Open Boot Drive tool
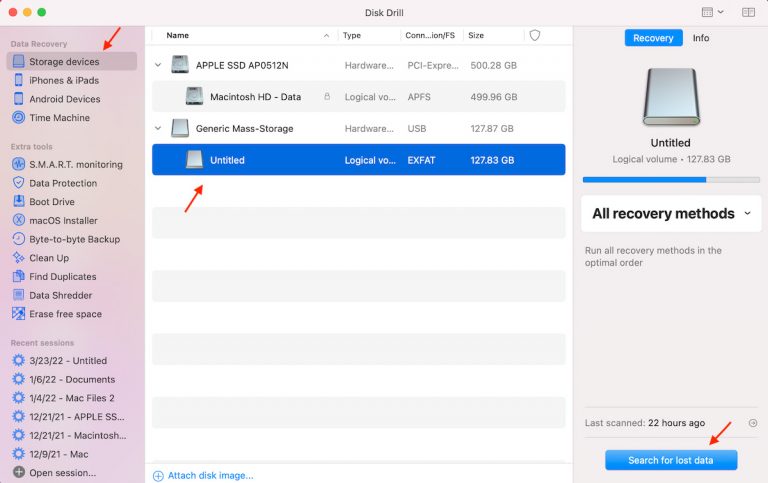The width and height of the screenshot is (768, 483). pos(51,202)
